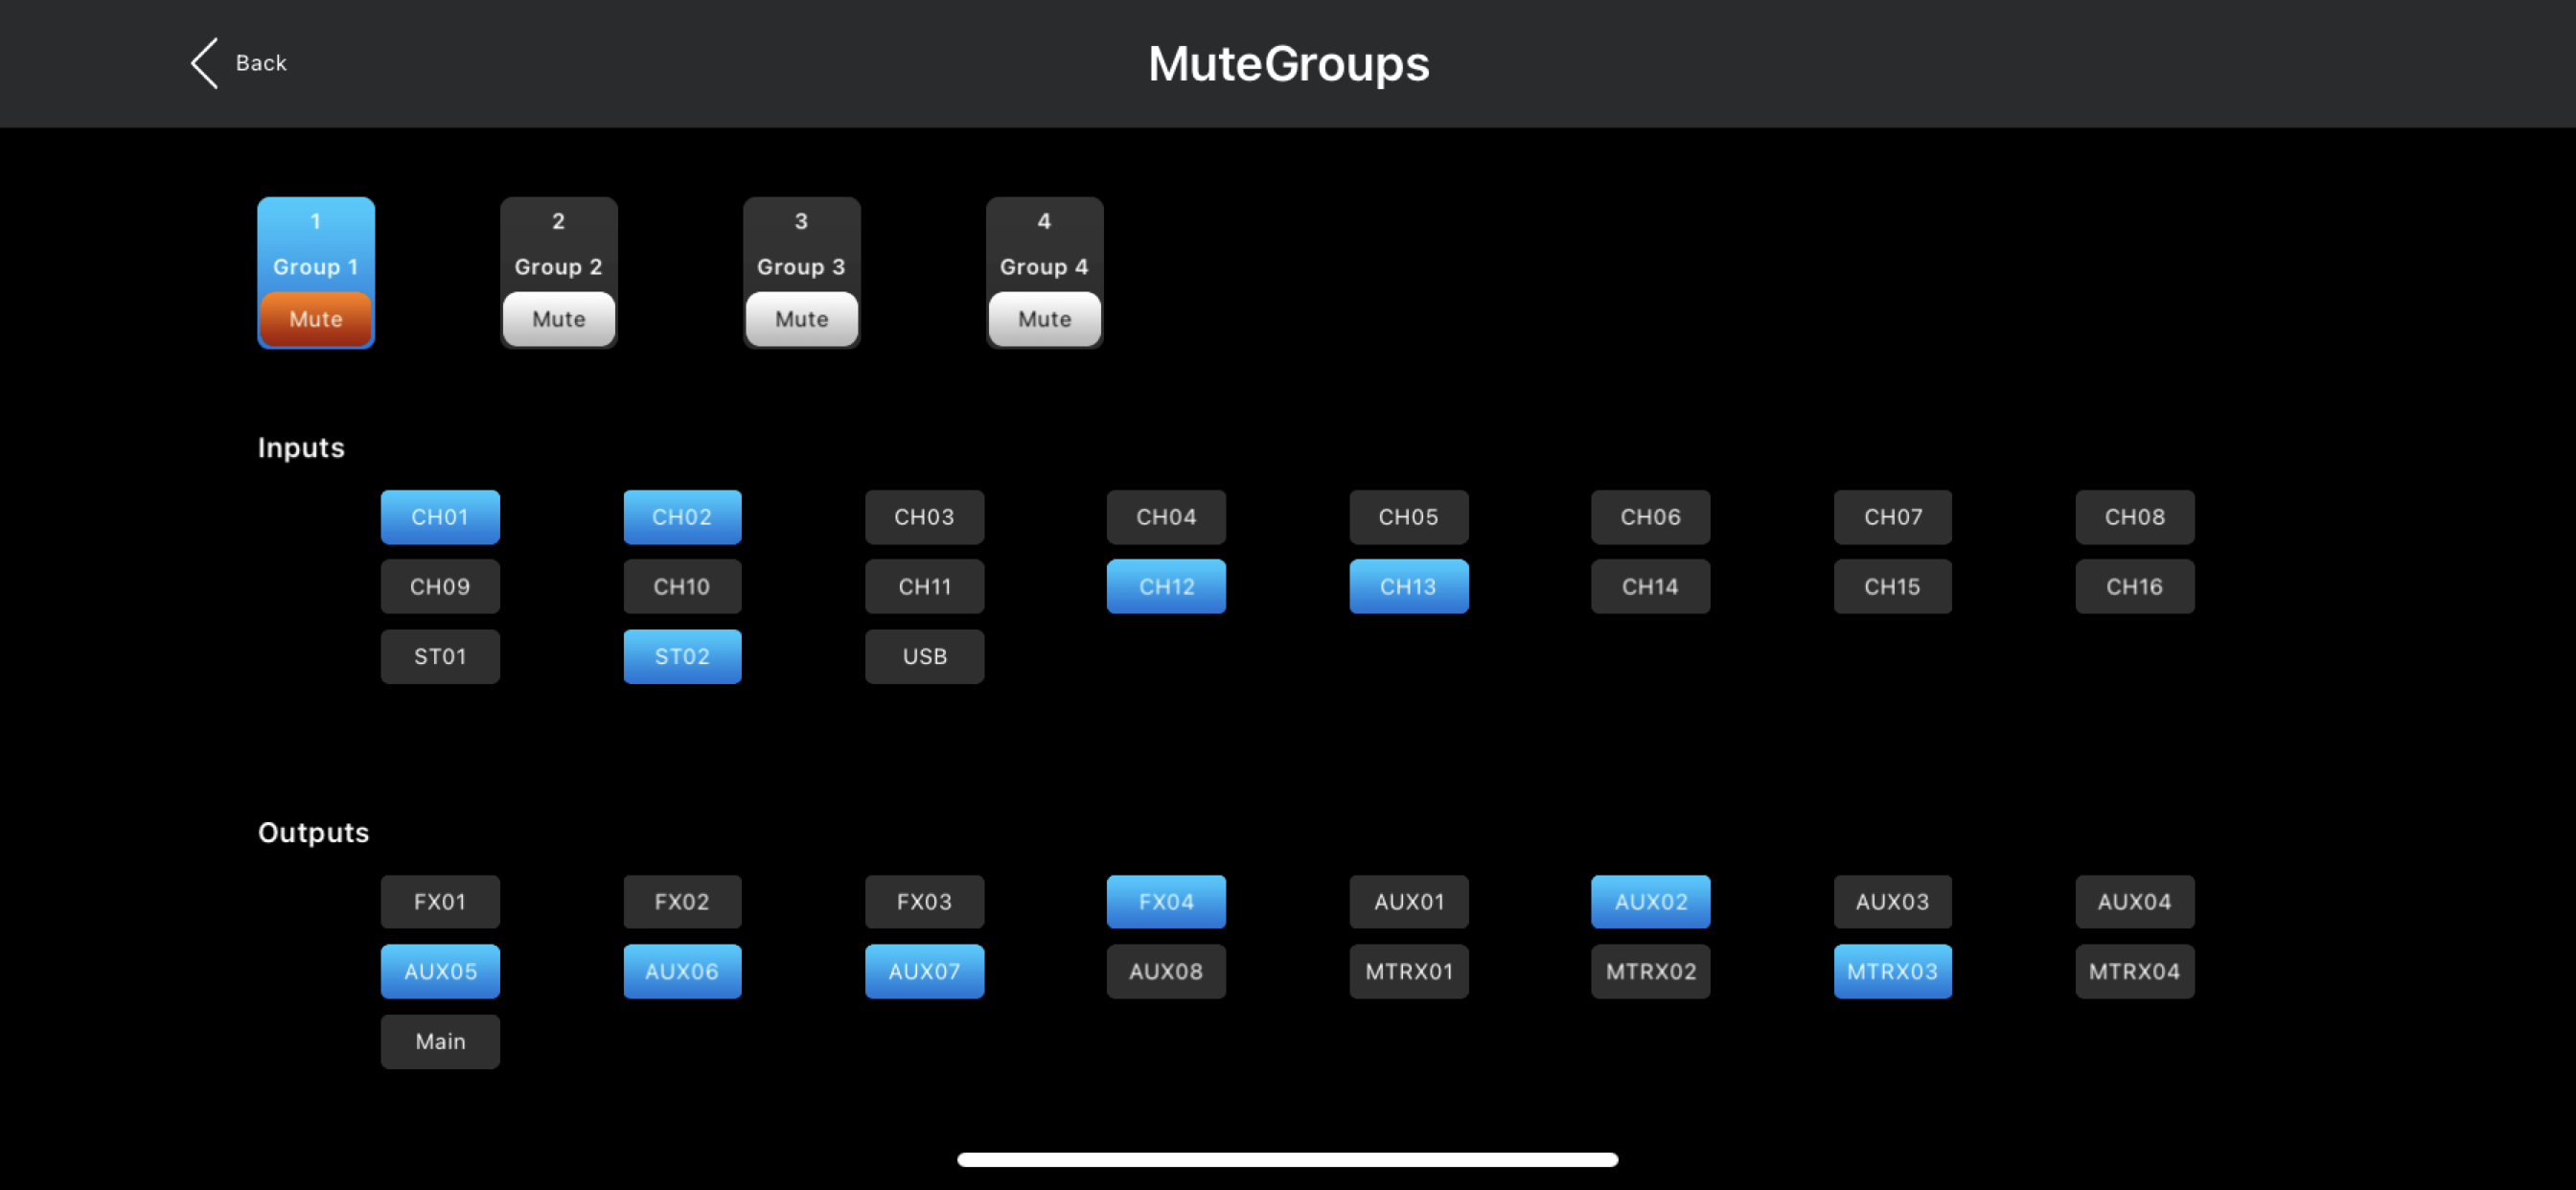This screenshot has width=2576, height=1190.
Task: Select the Group 1 mute group tab
Action: [315, 244]
